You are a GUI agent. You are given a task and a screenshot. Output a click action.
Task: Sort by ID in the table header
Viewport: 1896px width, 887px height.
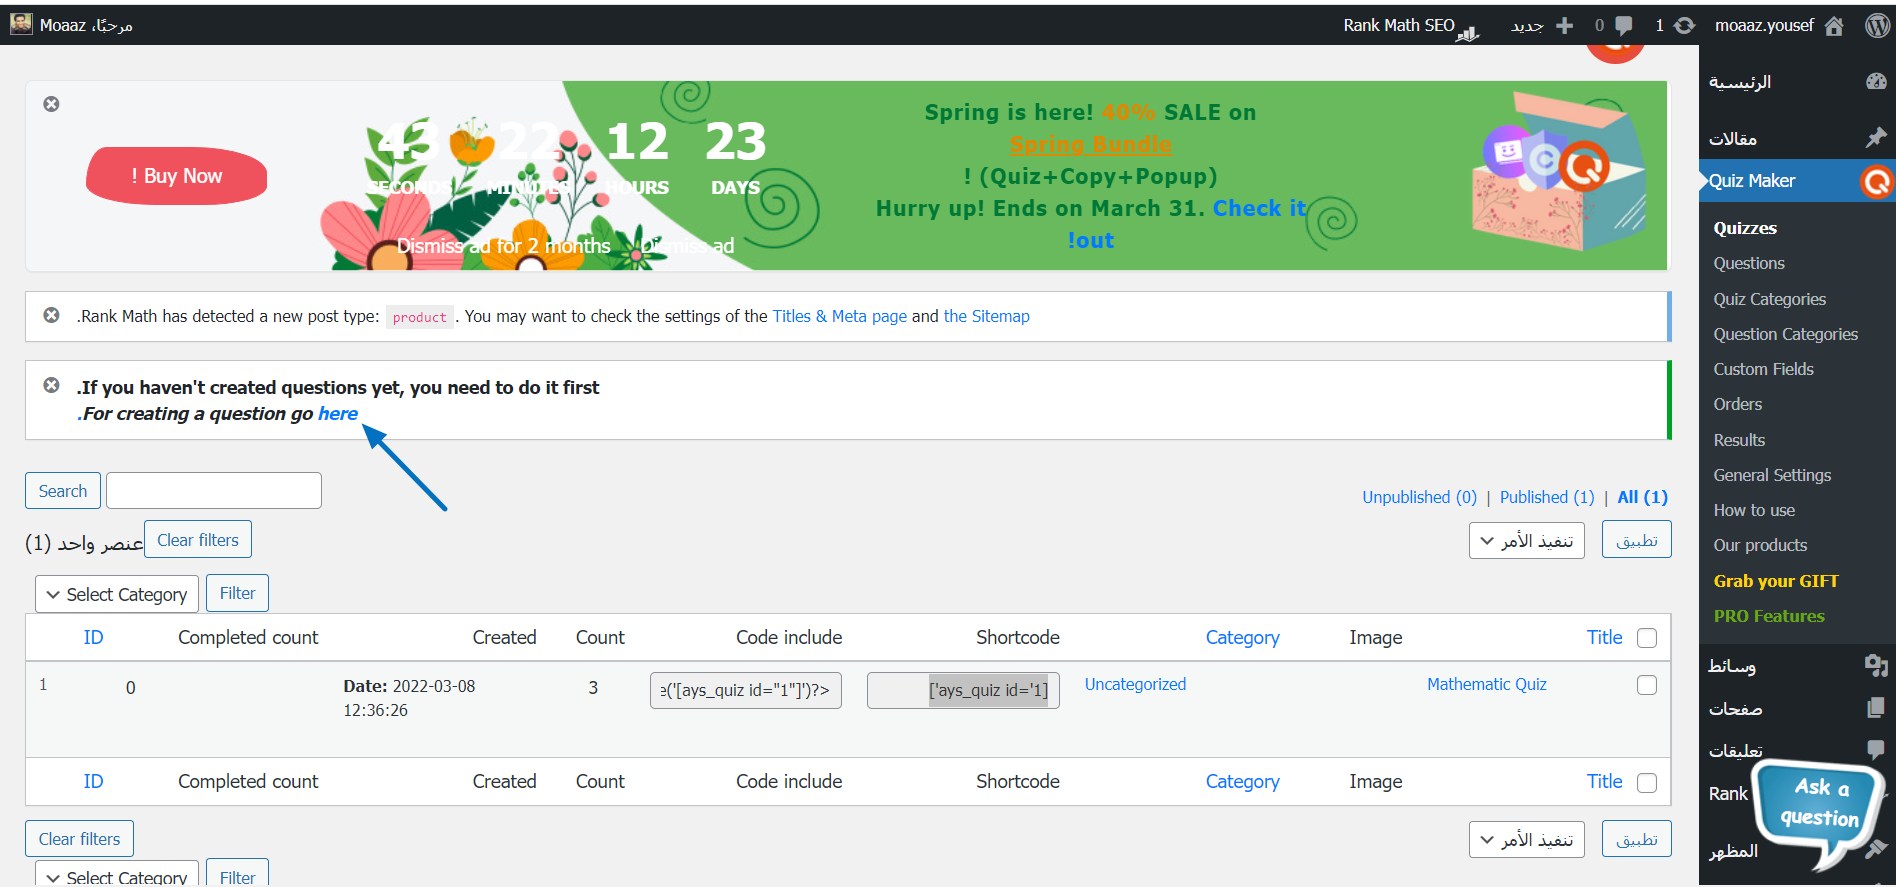tap(93, 638)
